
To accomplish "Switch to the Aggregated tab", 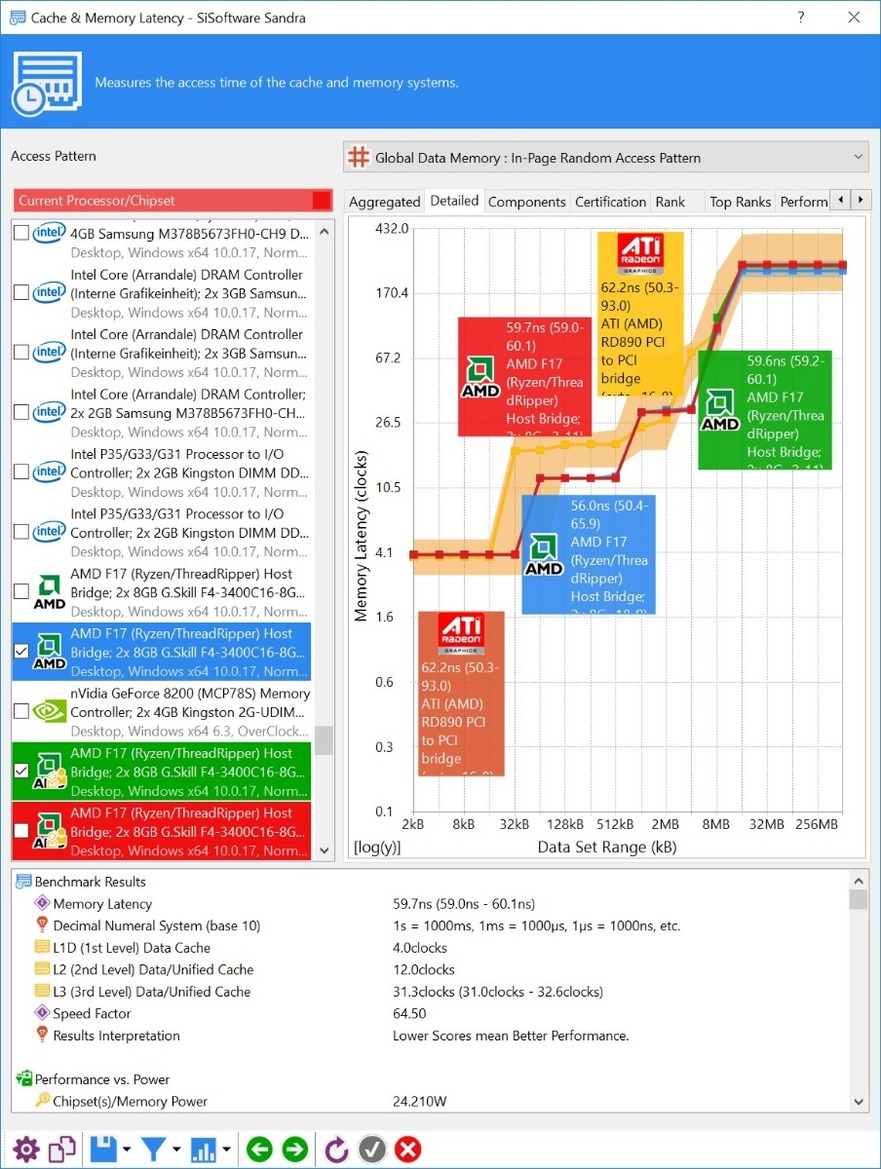I will tap(385, 201).
